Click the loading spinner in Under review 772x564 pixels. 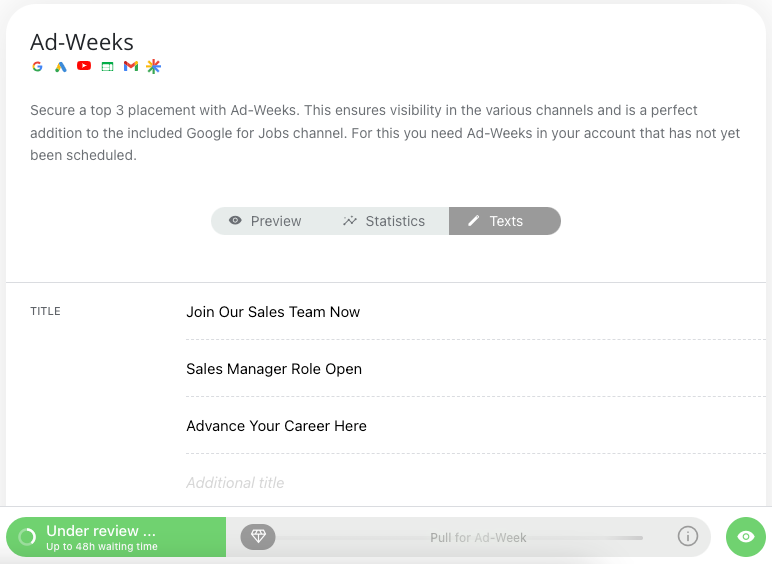(x=28, y=537)
